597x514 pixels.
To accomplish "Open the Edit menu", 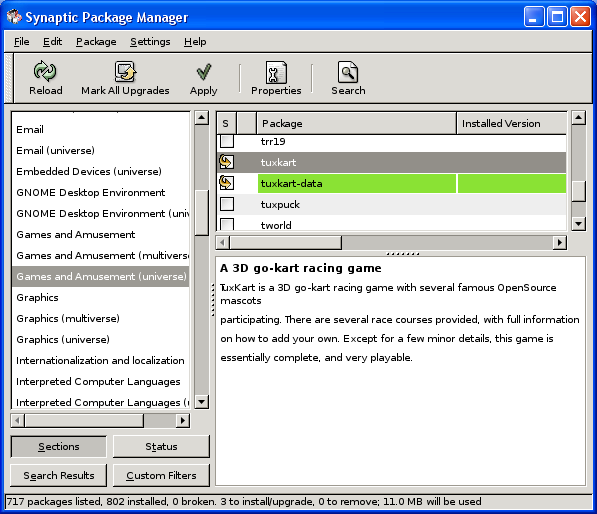I will (52, 42).
